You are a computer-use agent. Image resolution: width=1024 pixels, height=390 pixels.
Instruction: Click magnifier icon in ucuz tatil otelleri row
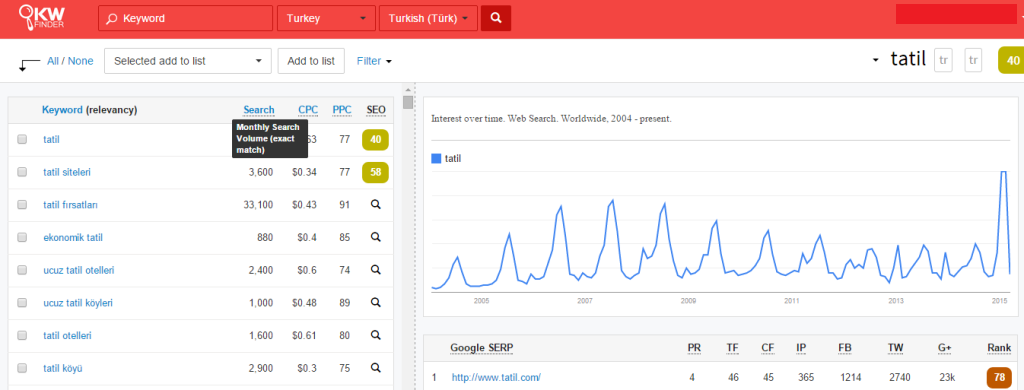pyautogui.click(x=376, y=270)
